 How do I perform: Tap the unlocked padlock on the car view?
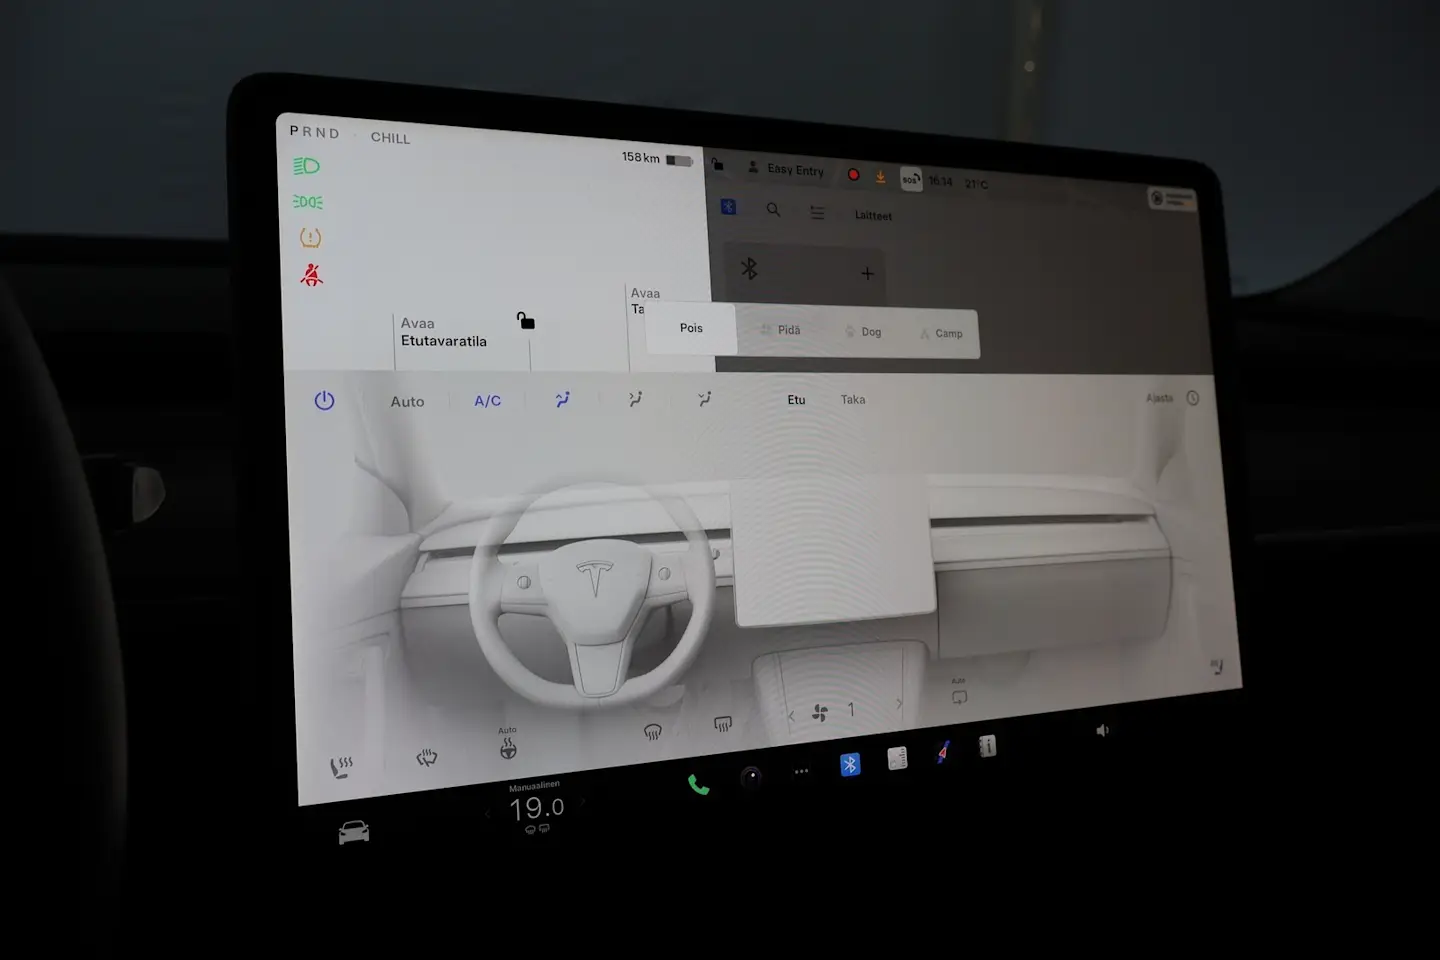coord(525,321)
